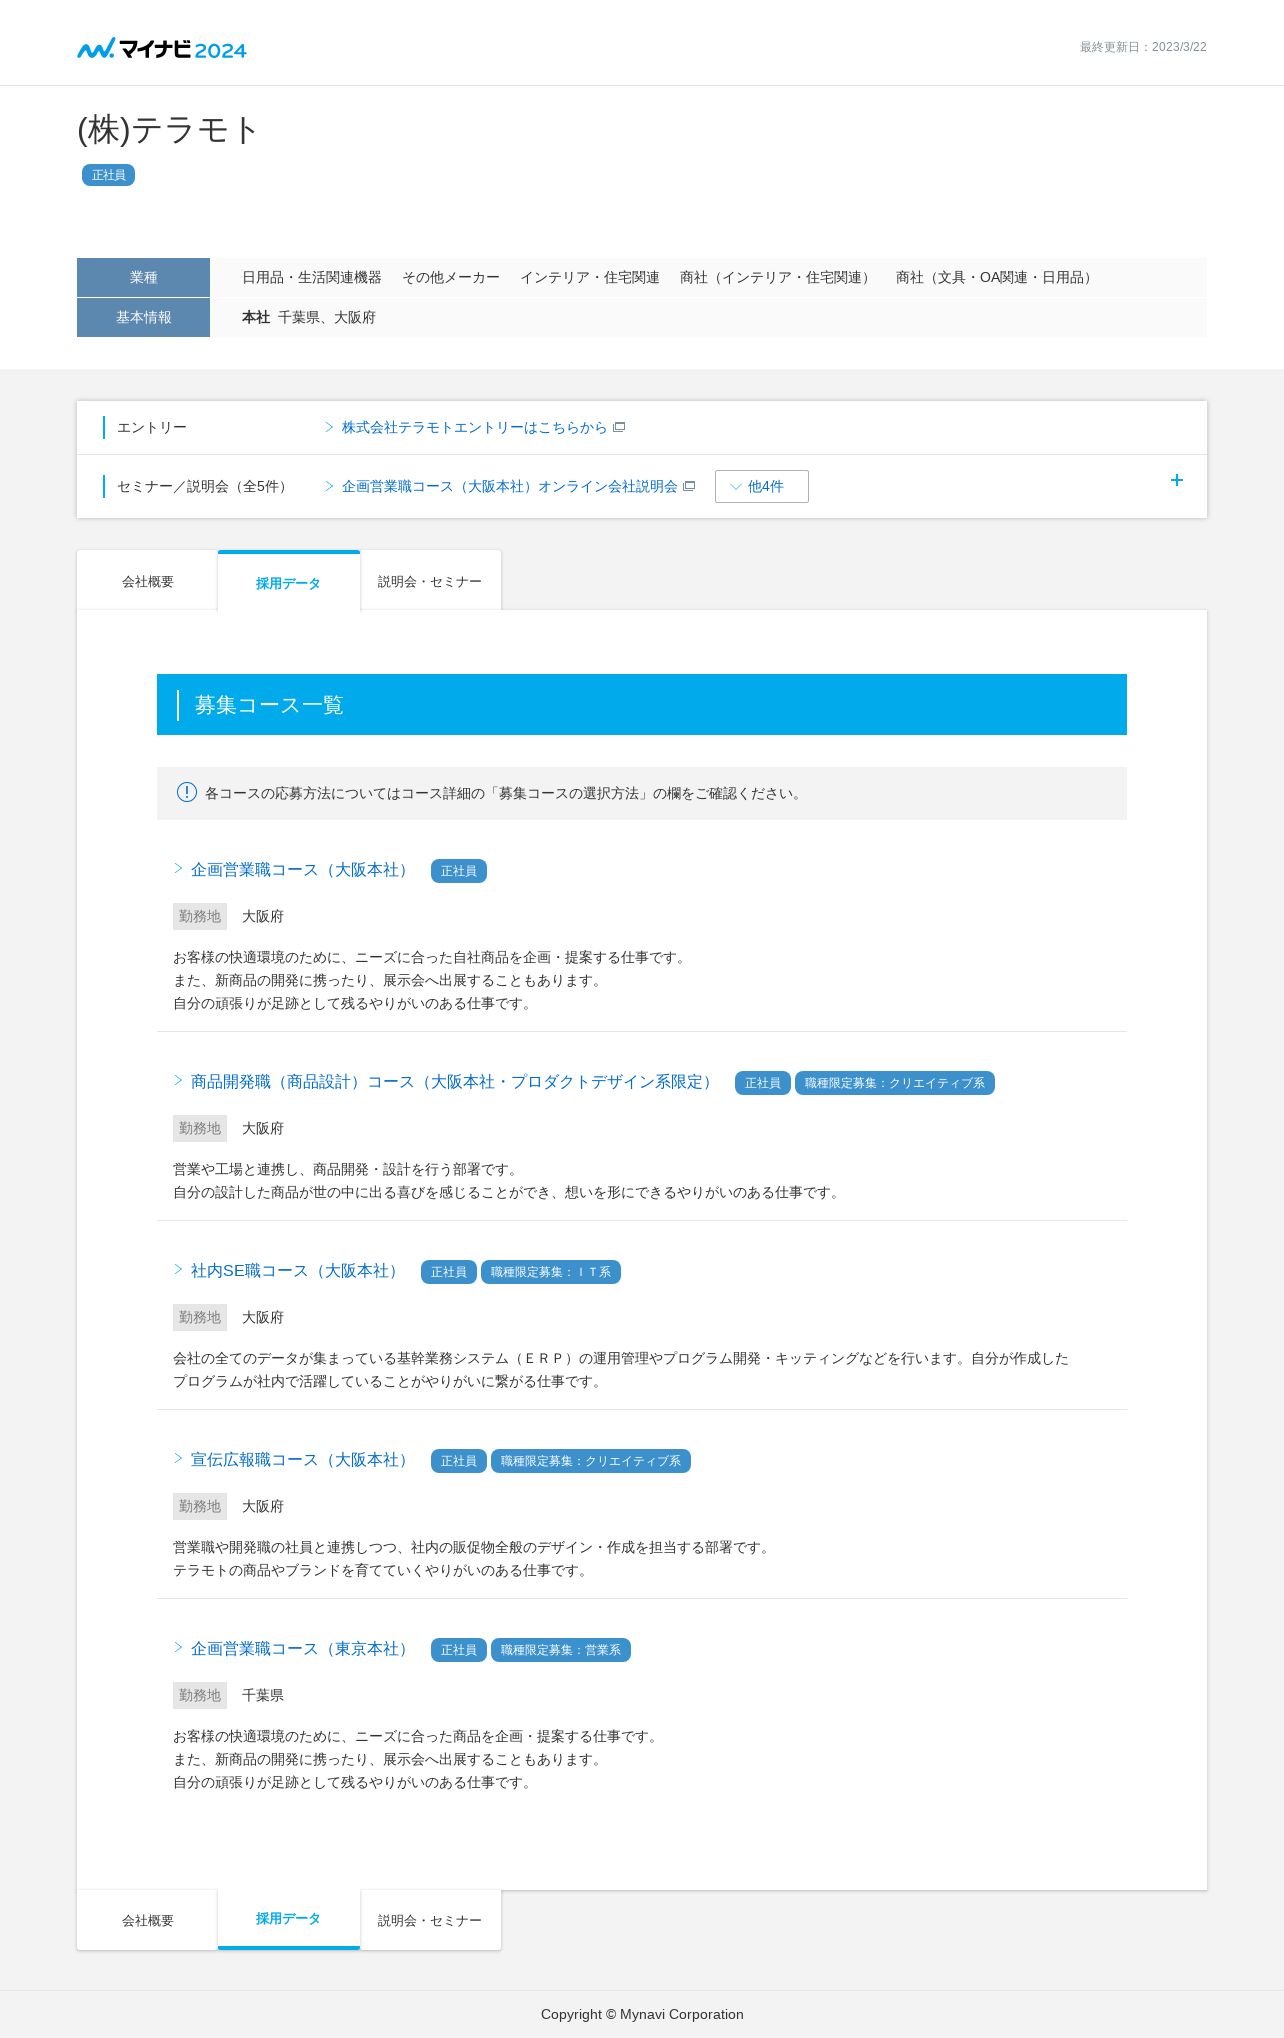Open 企画営業職コース（東京本社） course details

point(303,1649)
